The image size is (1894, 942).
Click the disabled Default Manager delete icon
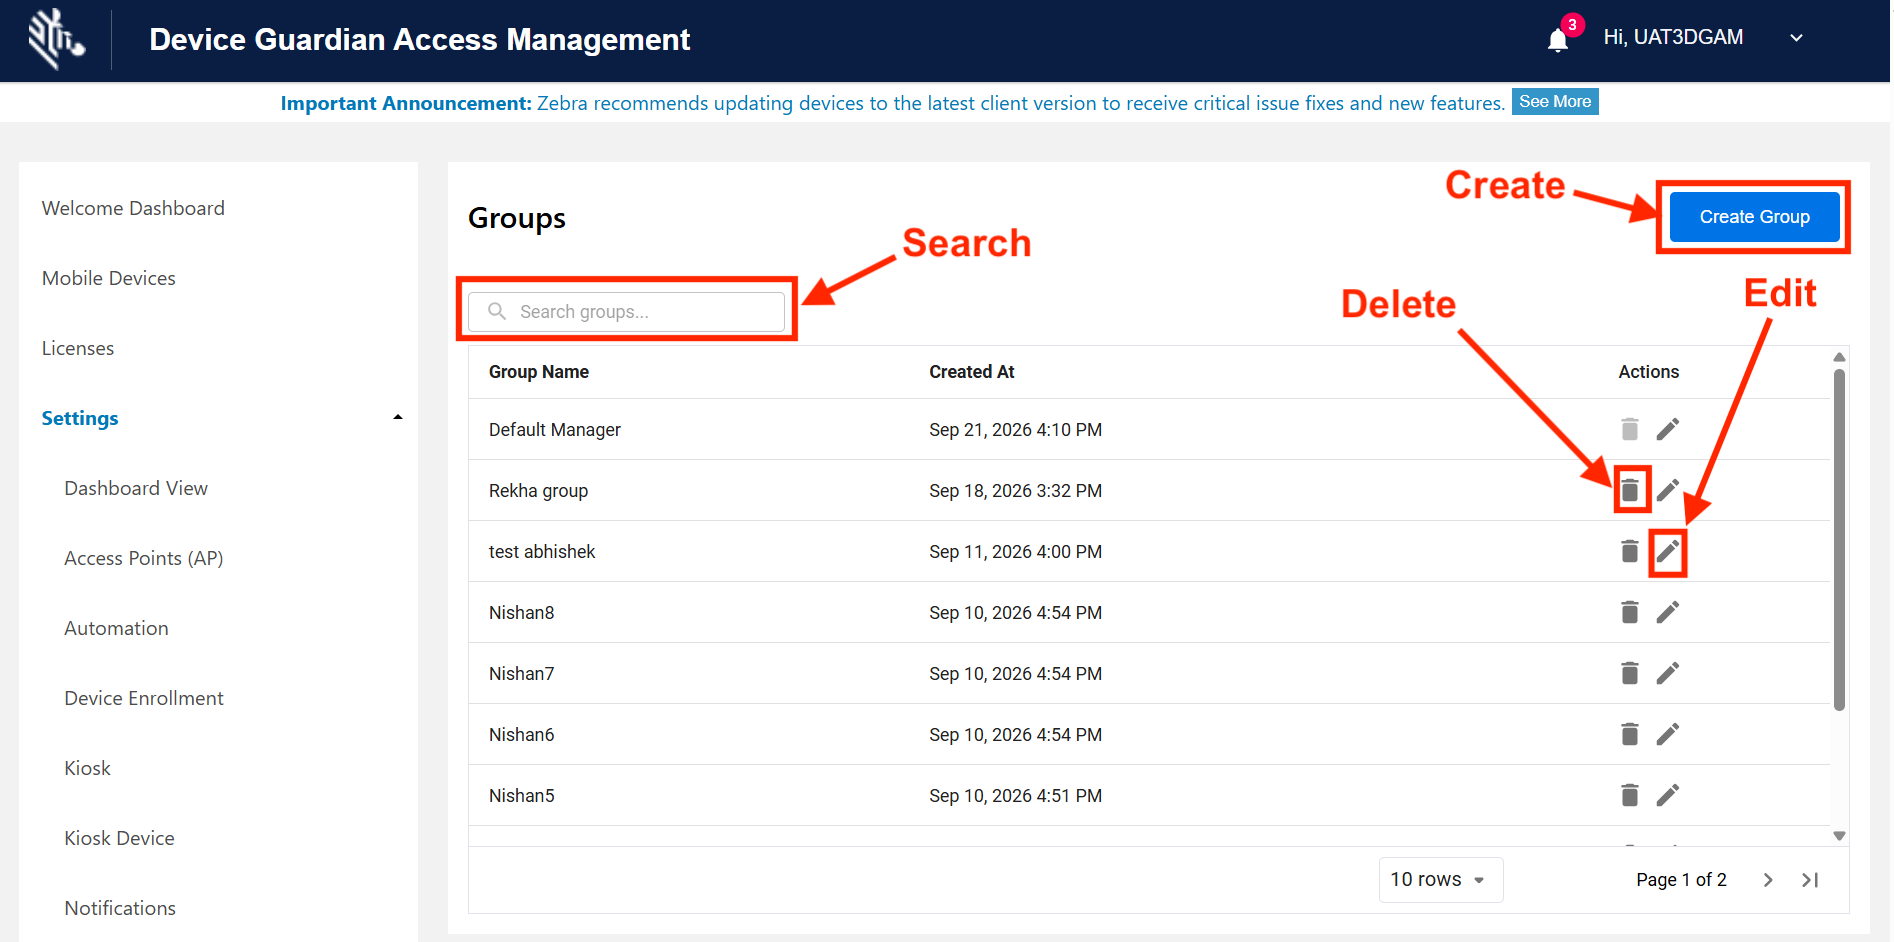coord(1629,429)
